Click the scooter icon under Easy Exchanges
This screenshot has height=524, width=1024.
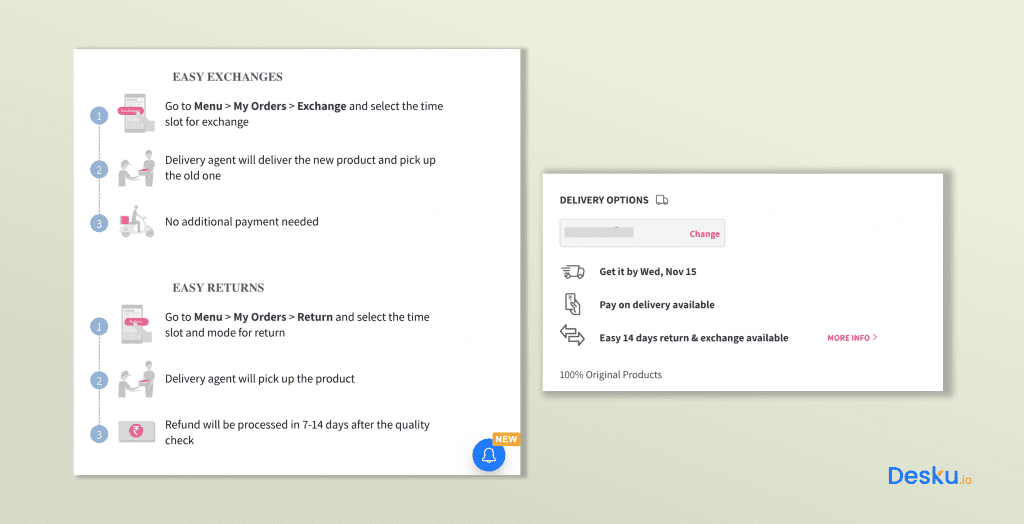pos(136,222)
